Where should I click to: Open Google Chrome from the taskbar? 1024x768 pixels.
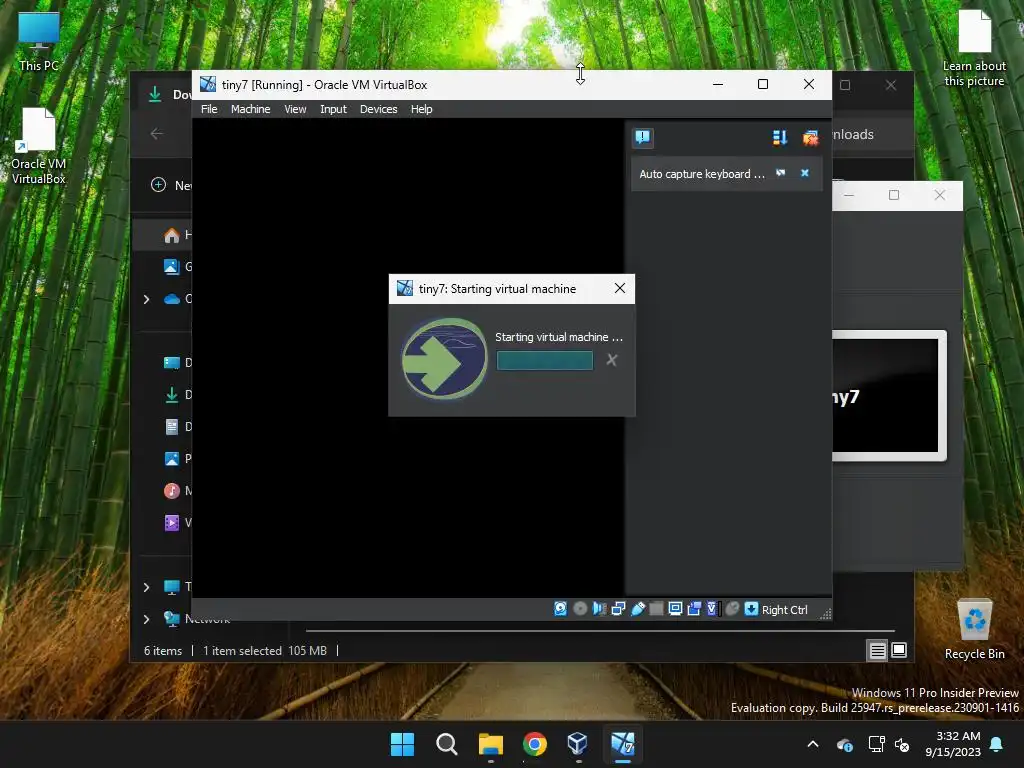pos(535,744)
